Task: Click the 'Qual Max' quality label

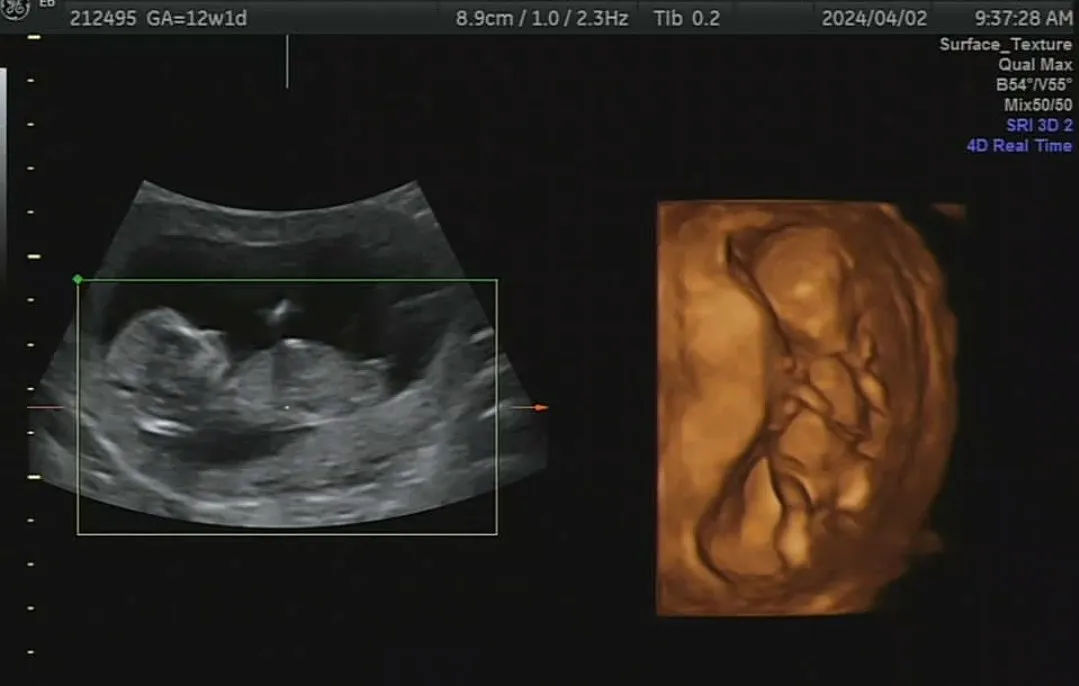Action: tap(1035, 65)
